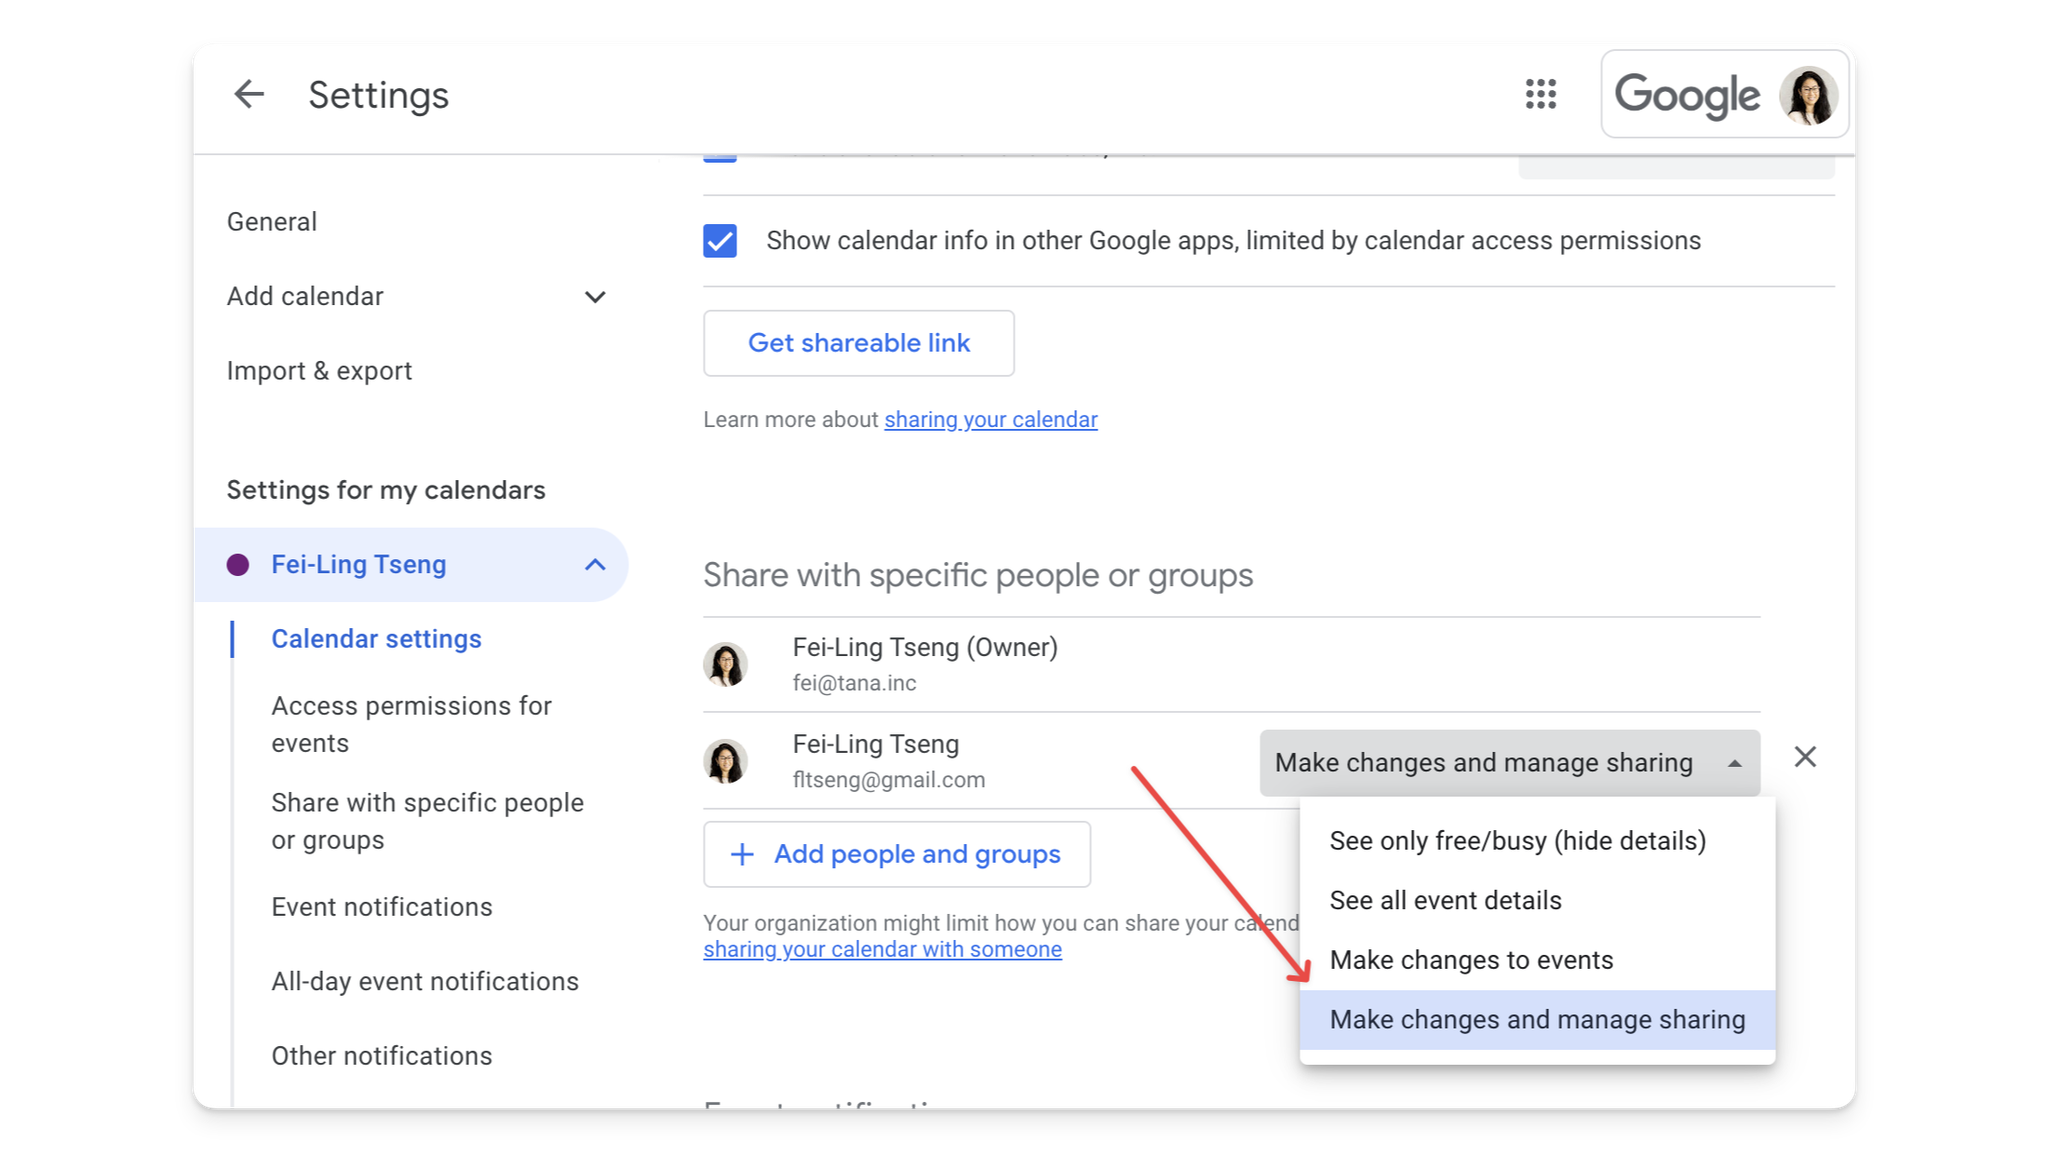This screenshot has width=2048, height=1152.
Task: Uncheck Show calendar info in other Google apps
Action: coord(720,241)
